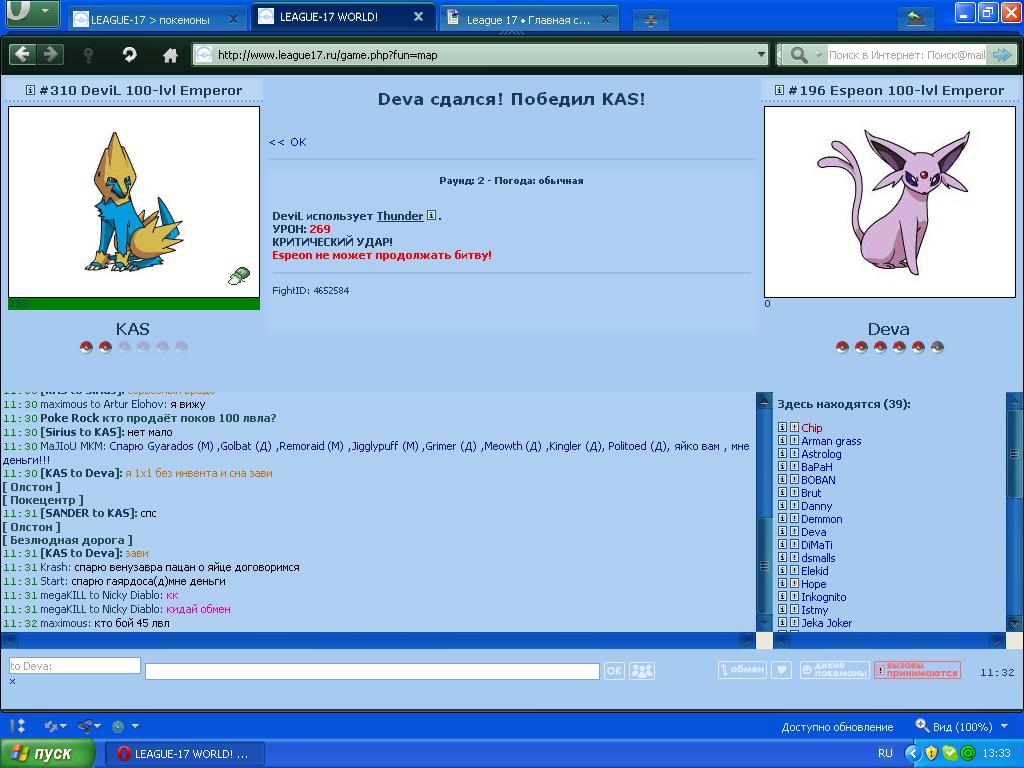Image resolution: width=1024 pixels, height=768 pixels.
Task: Open info icon for #196 Espeon
Action: (779, 90)
